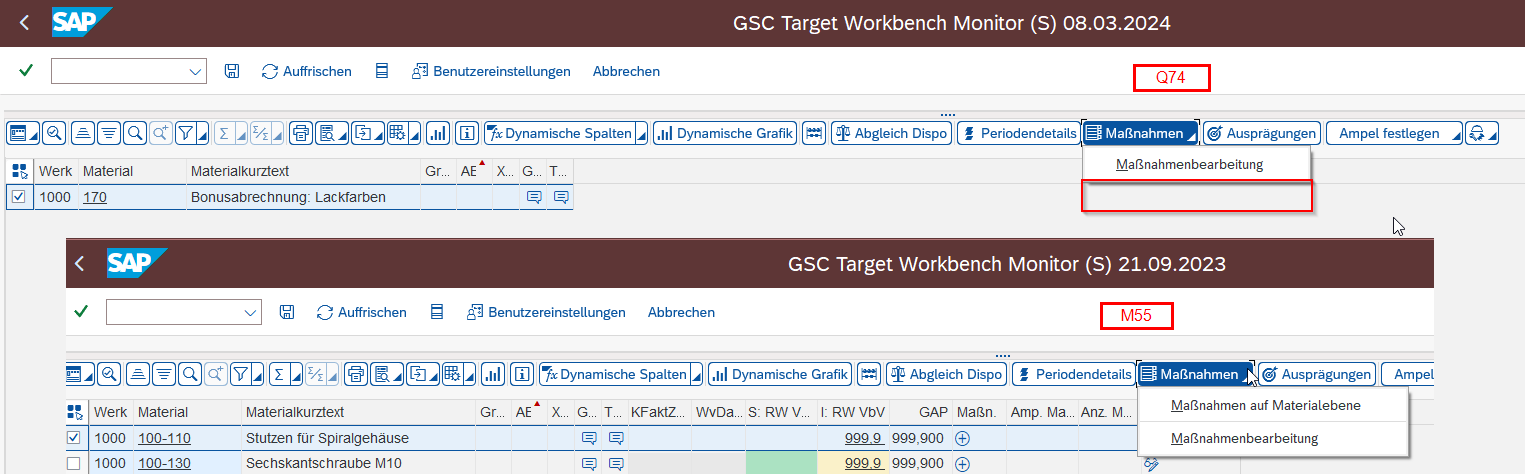Screen dimensions: 1525x474
Task: Open material link 170
Action: 95,198
